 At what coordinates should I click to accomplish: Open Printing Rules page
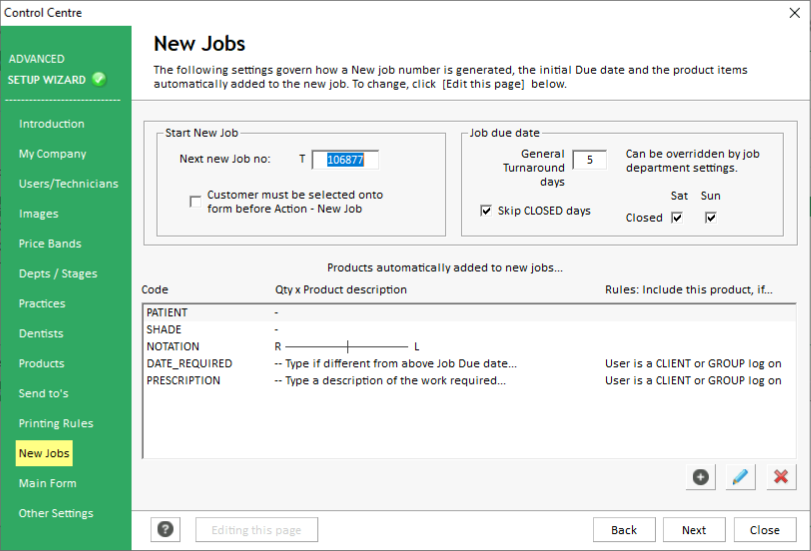pos(56,424)
